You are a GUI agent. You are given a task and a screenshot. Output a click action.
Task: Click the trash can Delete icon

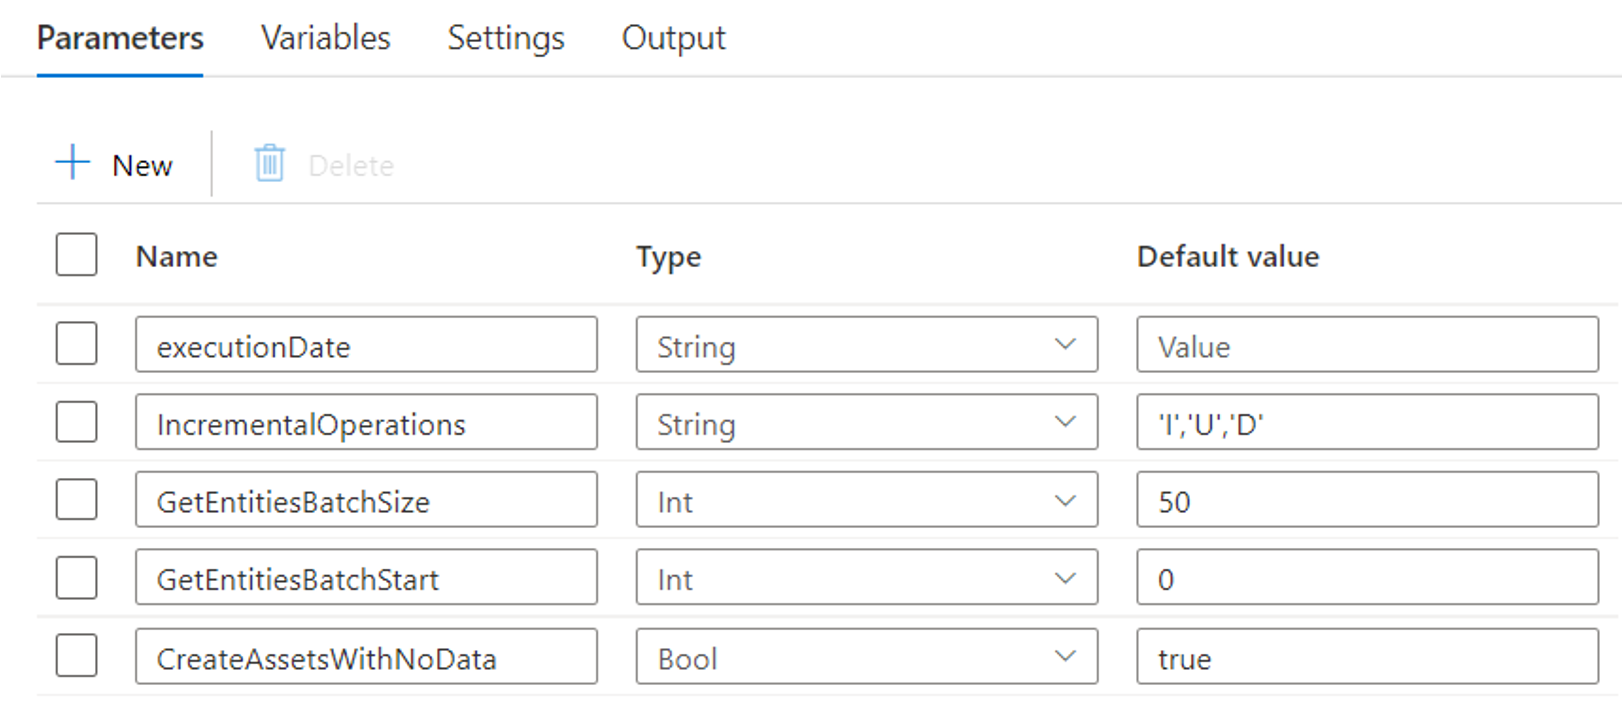(269, 163)
